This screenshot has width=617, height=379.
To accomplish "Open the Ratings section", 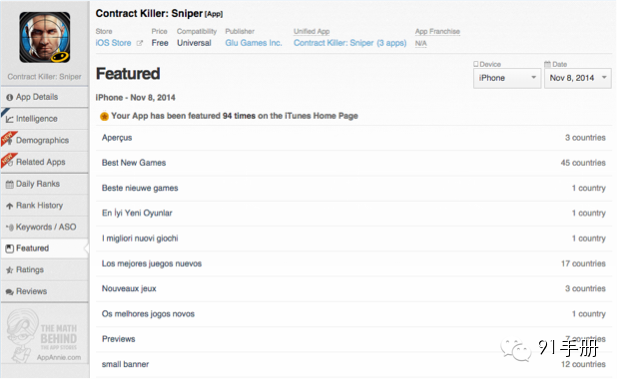I will (44, 270).
